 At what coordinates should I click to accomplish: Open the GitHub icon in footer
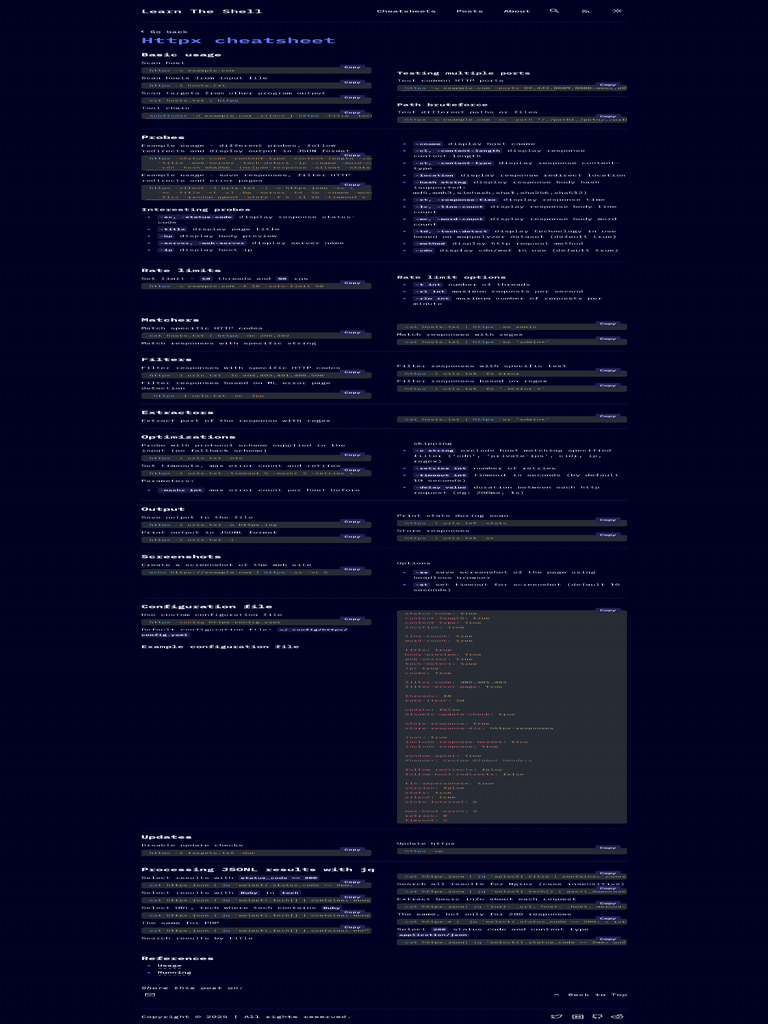click(x=598, y=1016)
